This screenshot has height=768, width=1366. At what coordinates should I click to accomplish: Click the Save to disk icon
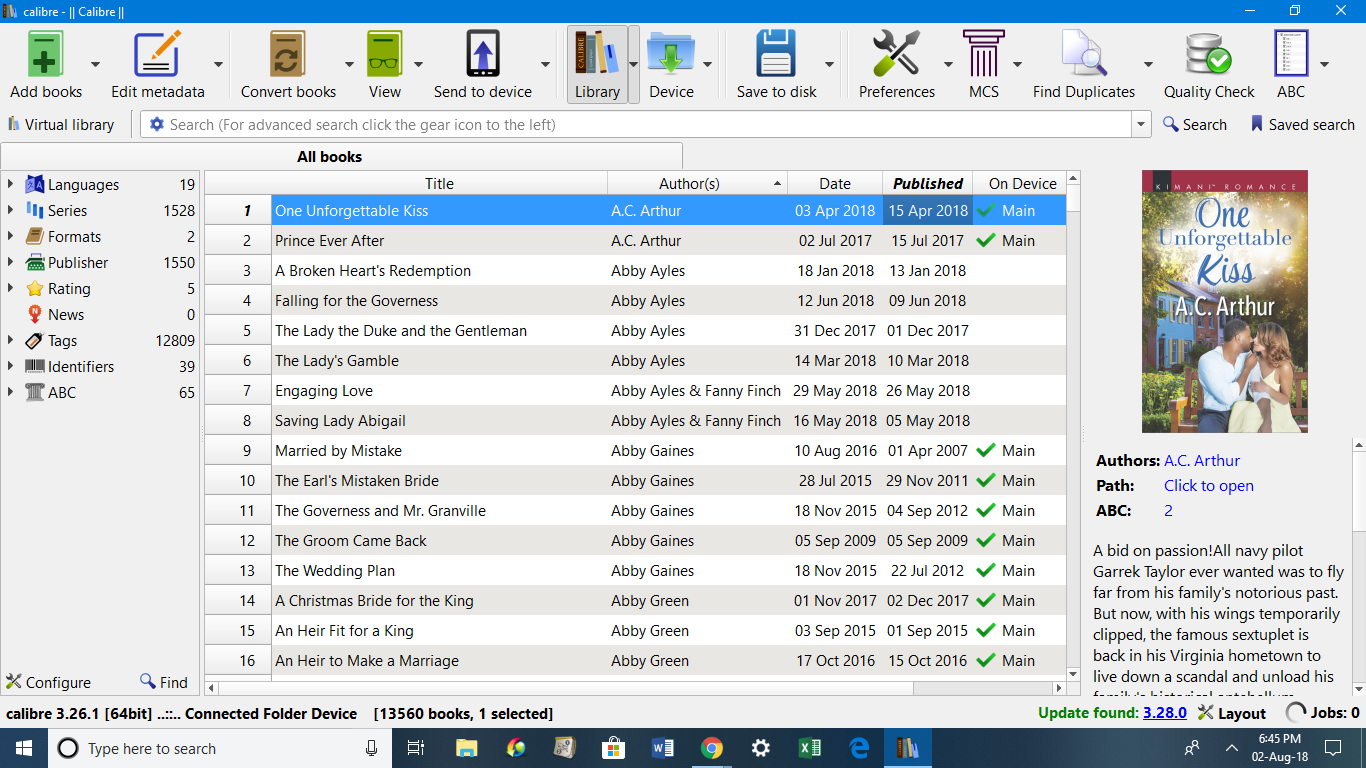click(x=776, y=54)
